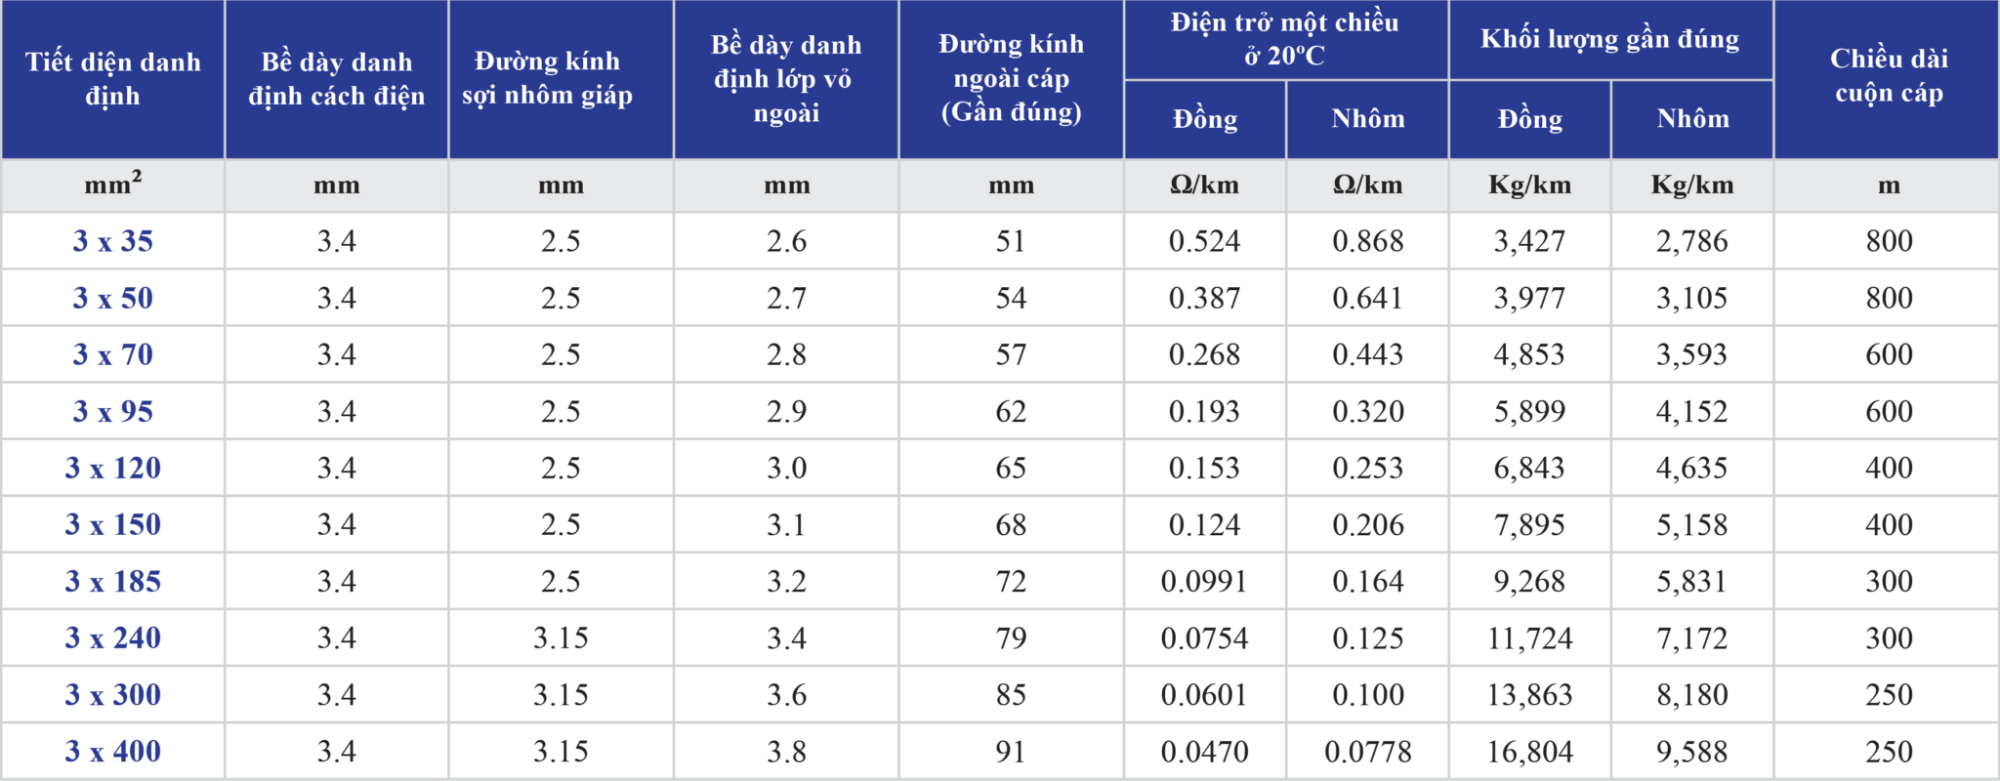
Task: Click 'Điện trở một chiều ở 20°C' header
Action: click(x=1285, y=39)
